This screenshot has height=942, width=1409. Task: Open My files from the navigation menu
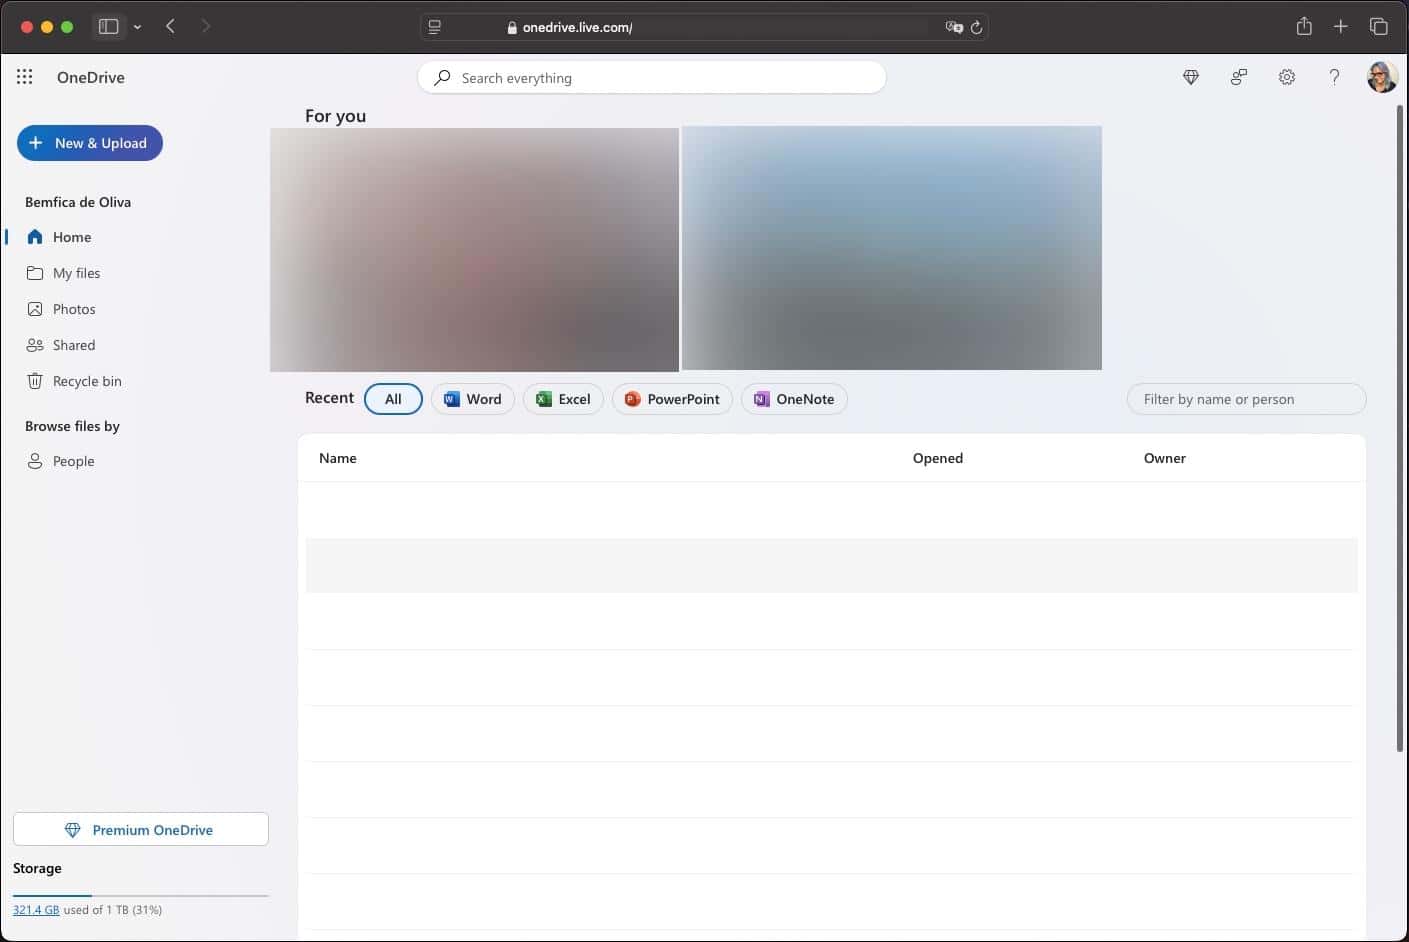pos(75,273)
